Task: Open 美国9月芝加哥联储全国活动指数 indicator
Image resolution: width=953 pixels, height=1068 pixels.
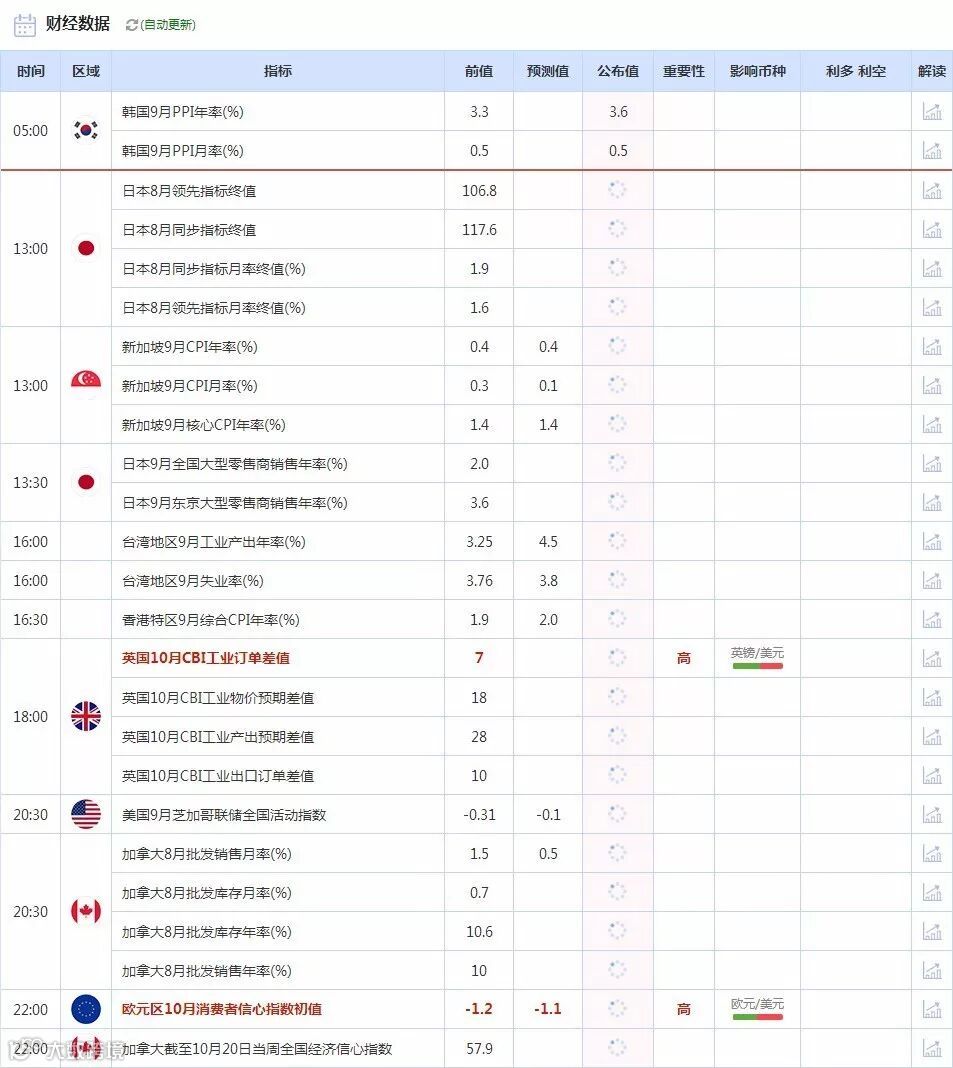Action: tap(224, 815)
